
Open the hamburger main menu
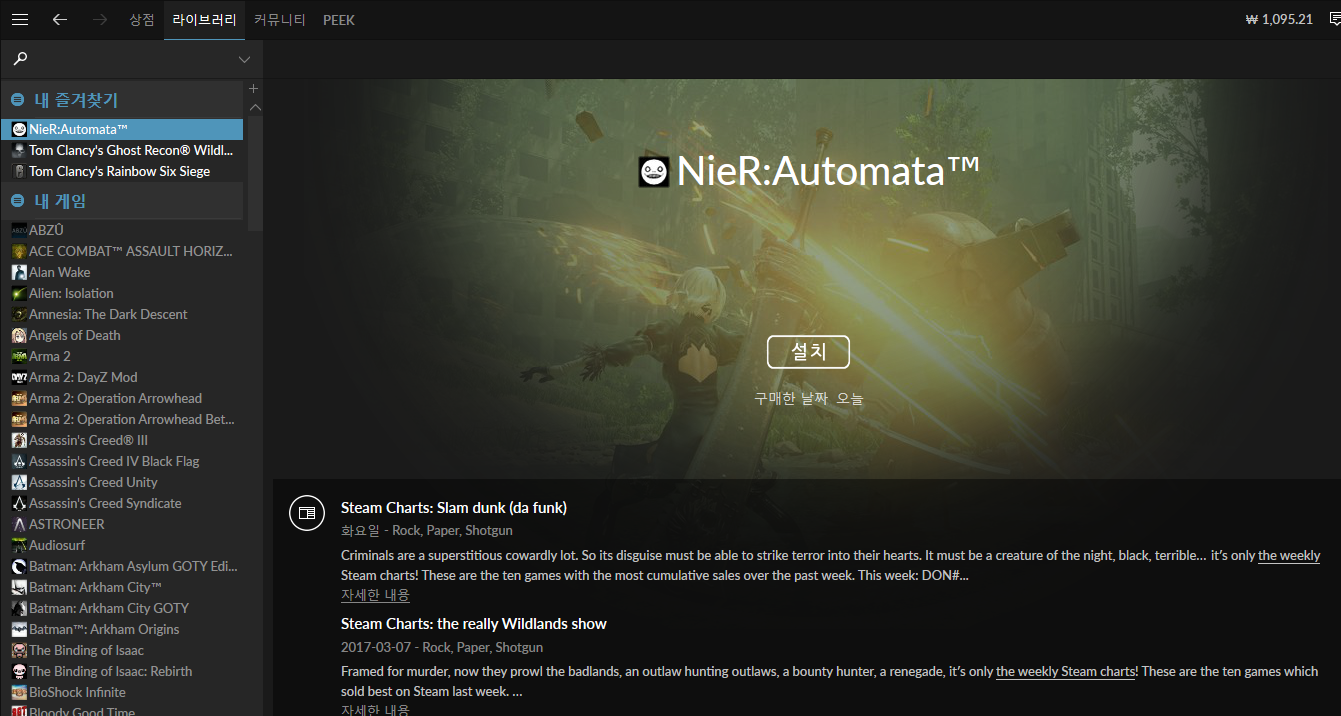click(20, 20)
